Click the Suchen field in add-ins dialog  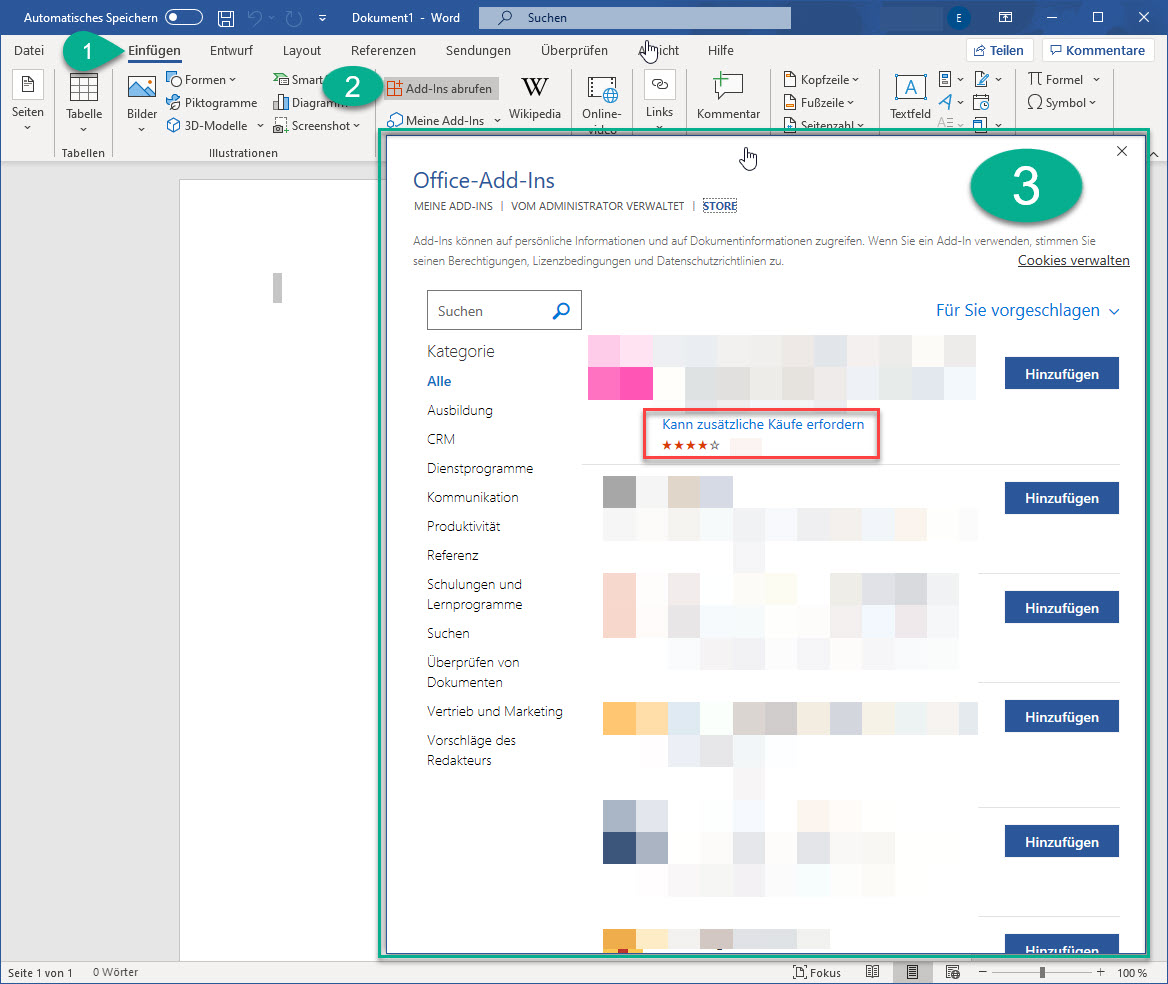tap(488, 311)
